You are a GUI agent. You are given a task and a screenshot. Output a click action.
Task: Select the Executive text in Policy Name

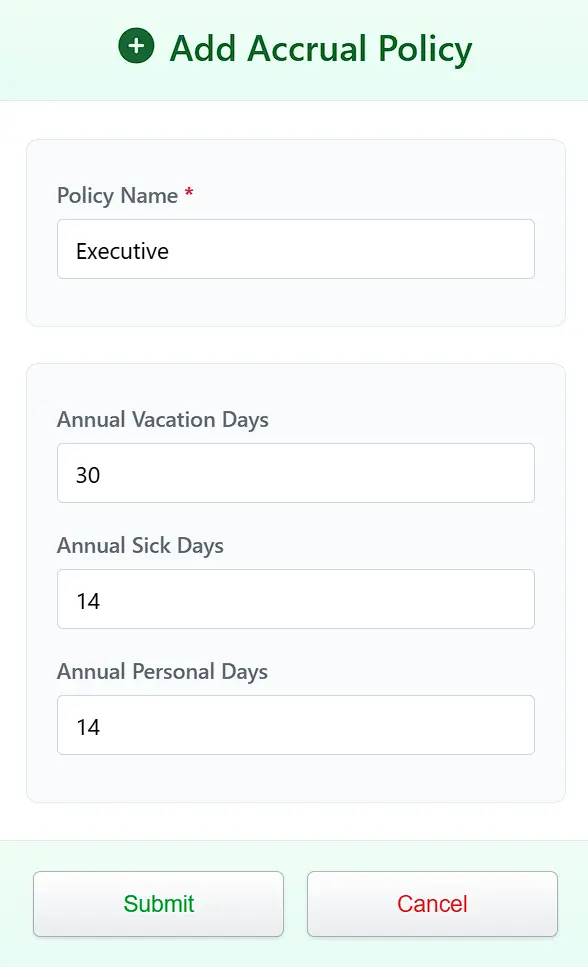click(x=120, y=249)
